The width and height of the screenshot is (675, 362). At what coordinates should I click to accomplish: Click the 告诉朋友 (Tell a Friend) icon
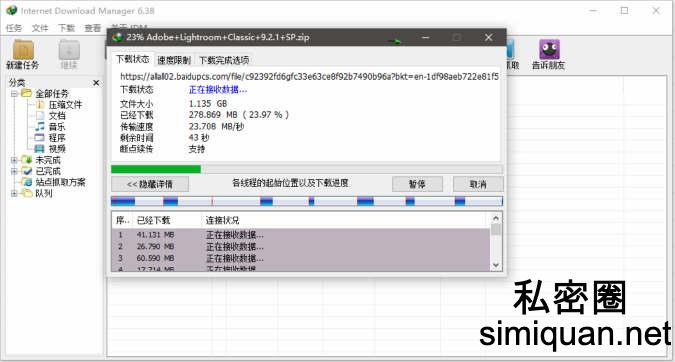coord(548,54)
